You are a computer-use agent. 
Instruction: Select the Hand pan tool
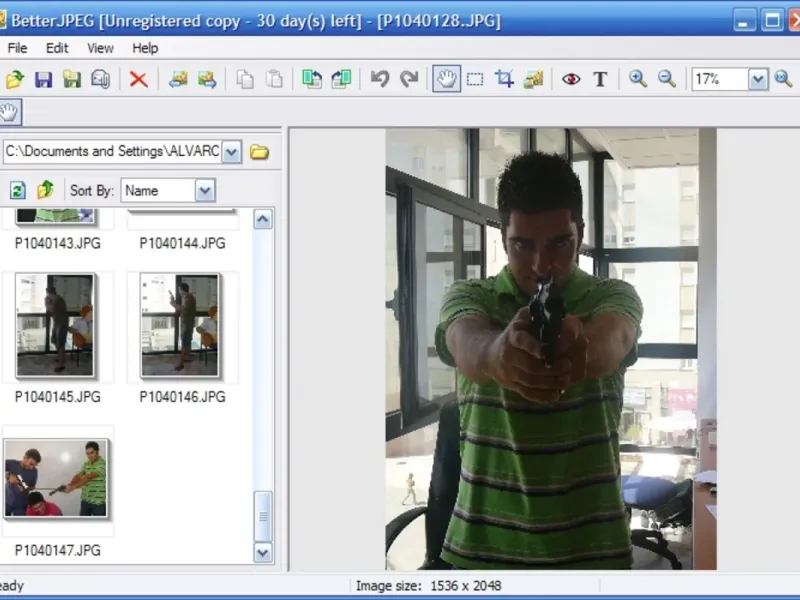pos(446,79)
